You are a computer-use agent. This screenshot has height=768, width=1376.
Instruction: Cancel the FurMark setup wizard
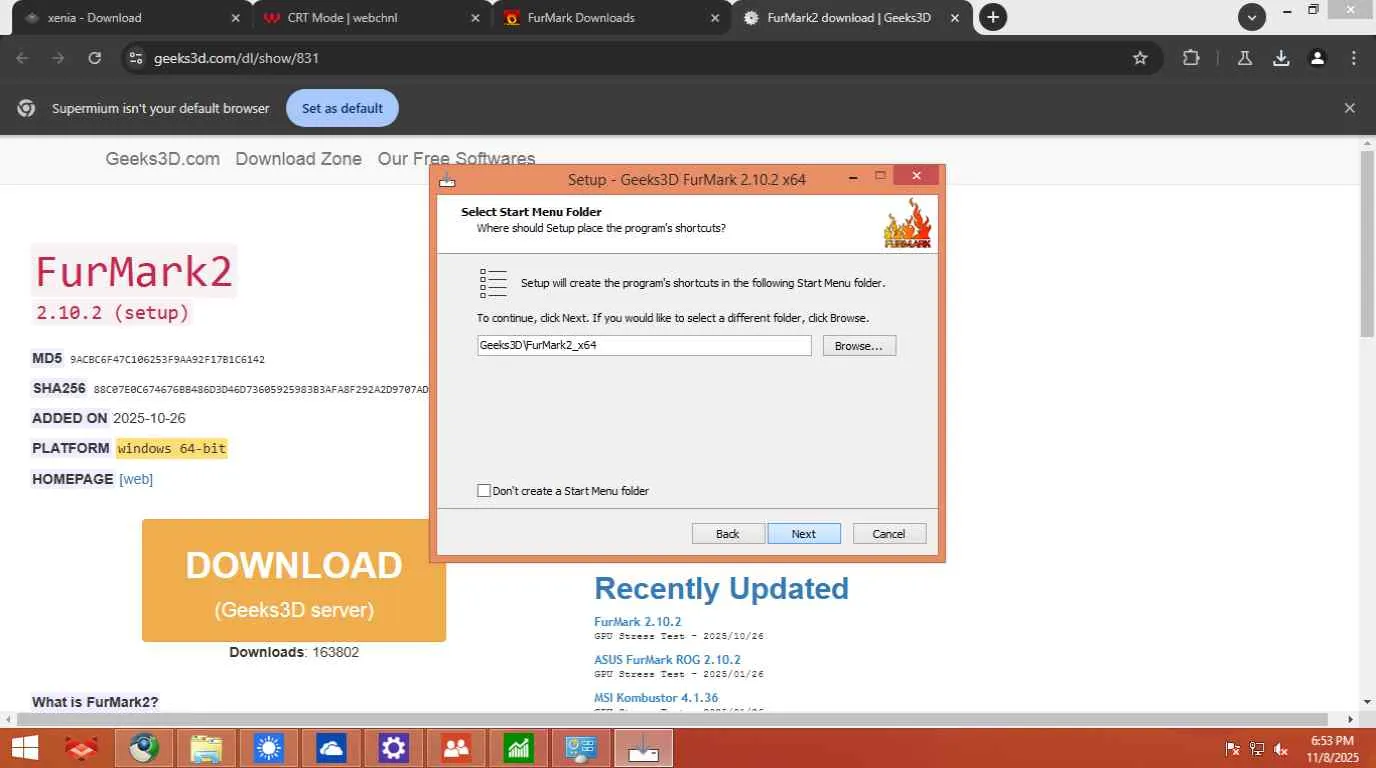[x=889, y=534]
